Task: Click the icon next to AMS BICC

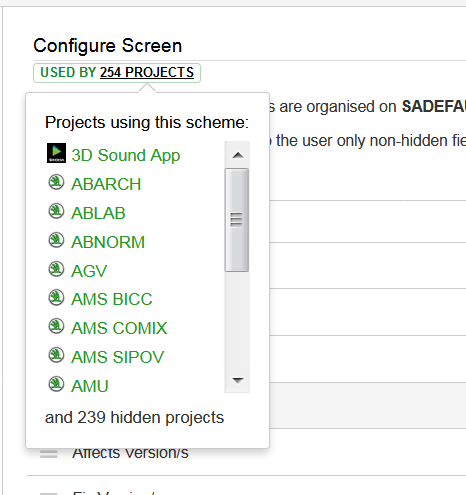Action: coord(56,297)
